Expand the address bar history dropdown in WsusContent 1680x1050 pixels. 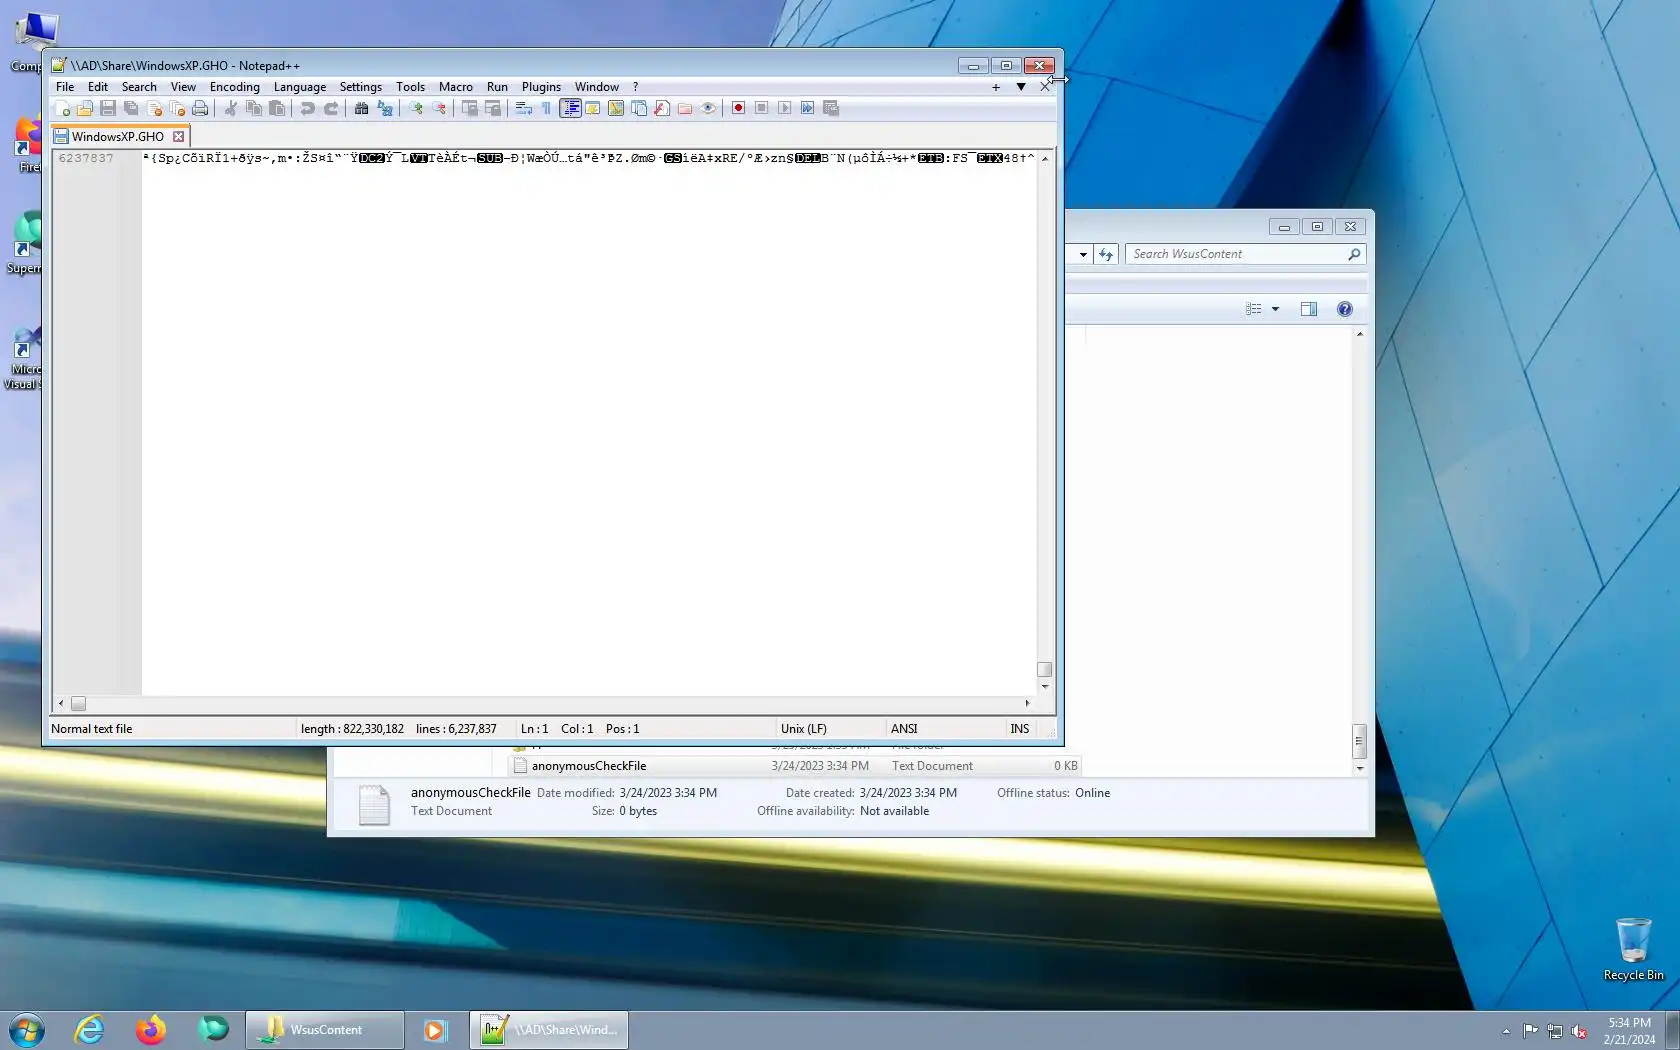pos(1083,254)
